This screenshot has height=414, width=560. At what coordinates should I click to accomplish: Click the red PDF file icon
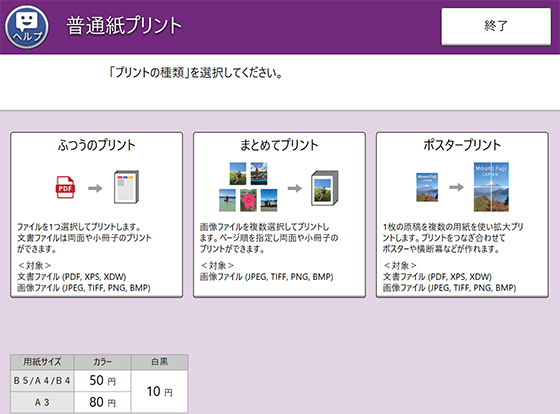click(x=65, y=187)
